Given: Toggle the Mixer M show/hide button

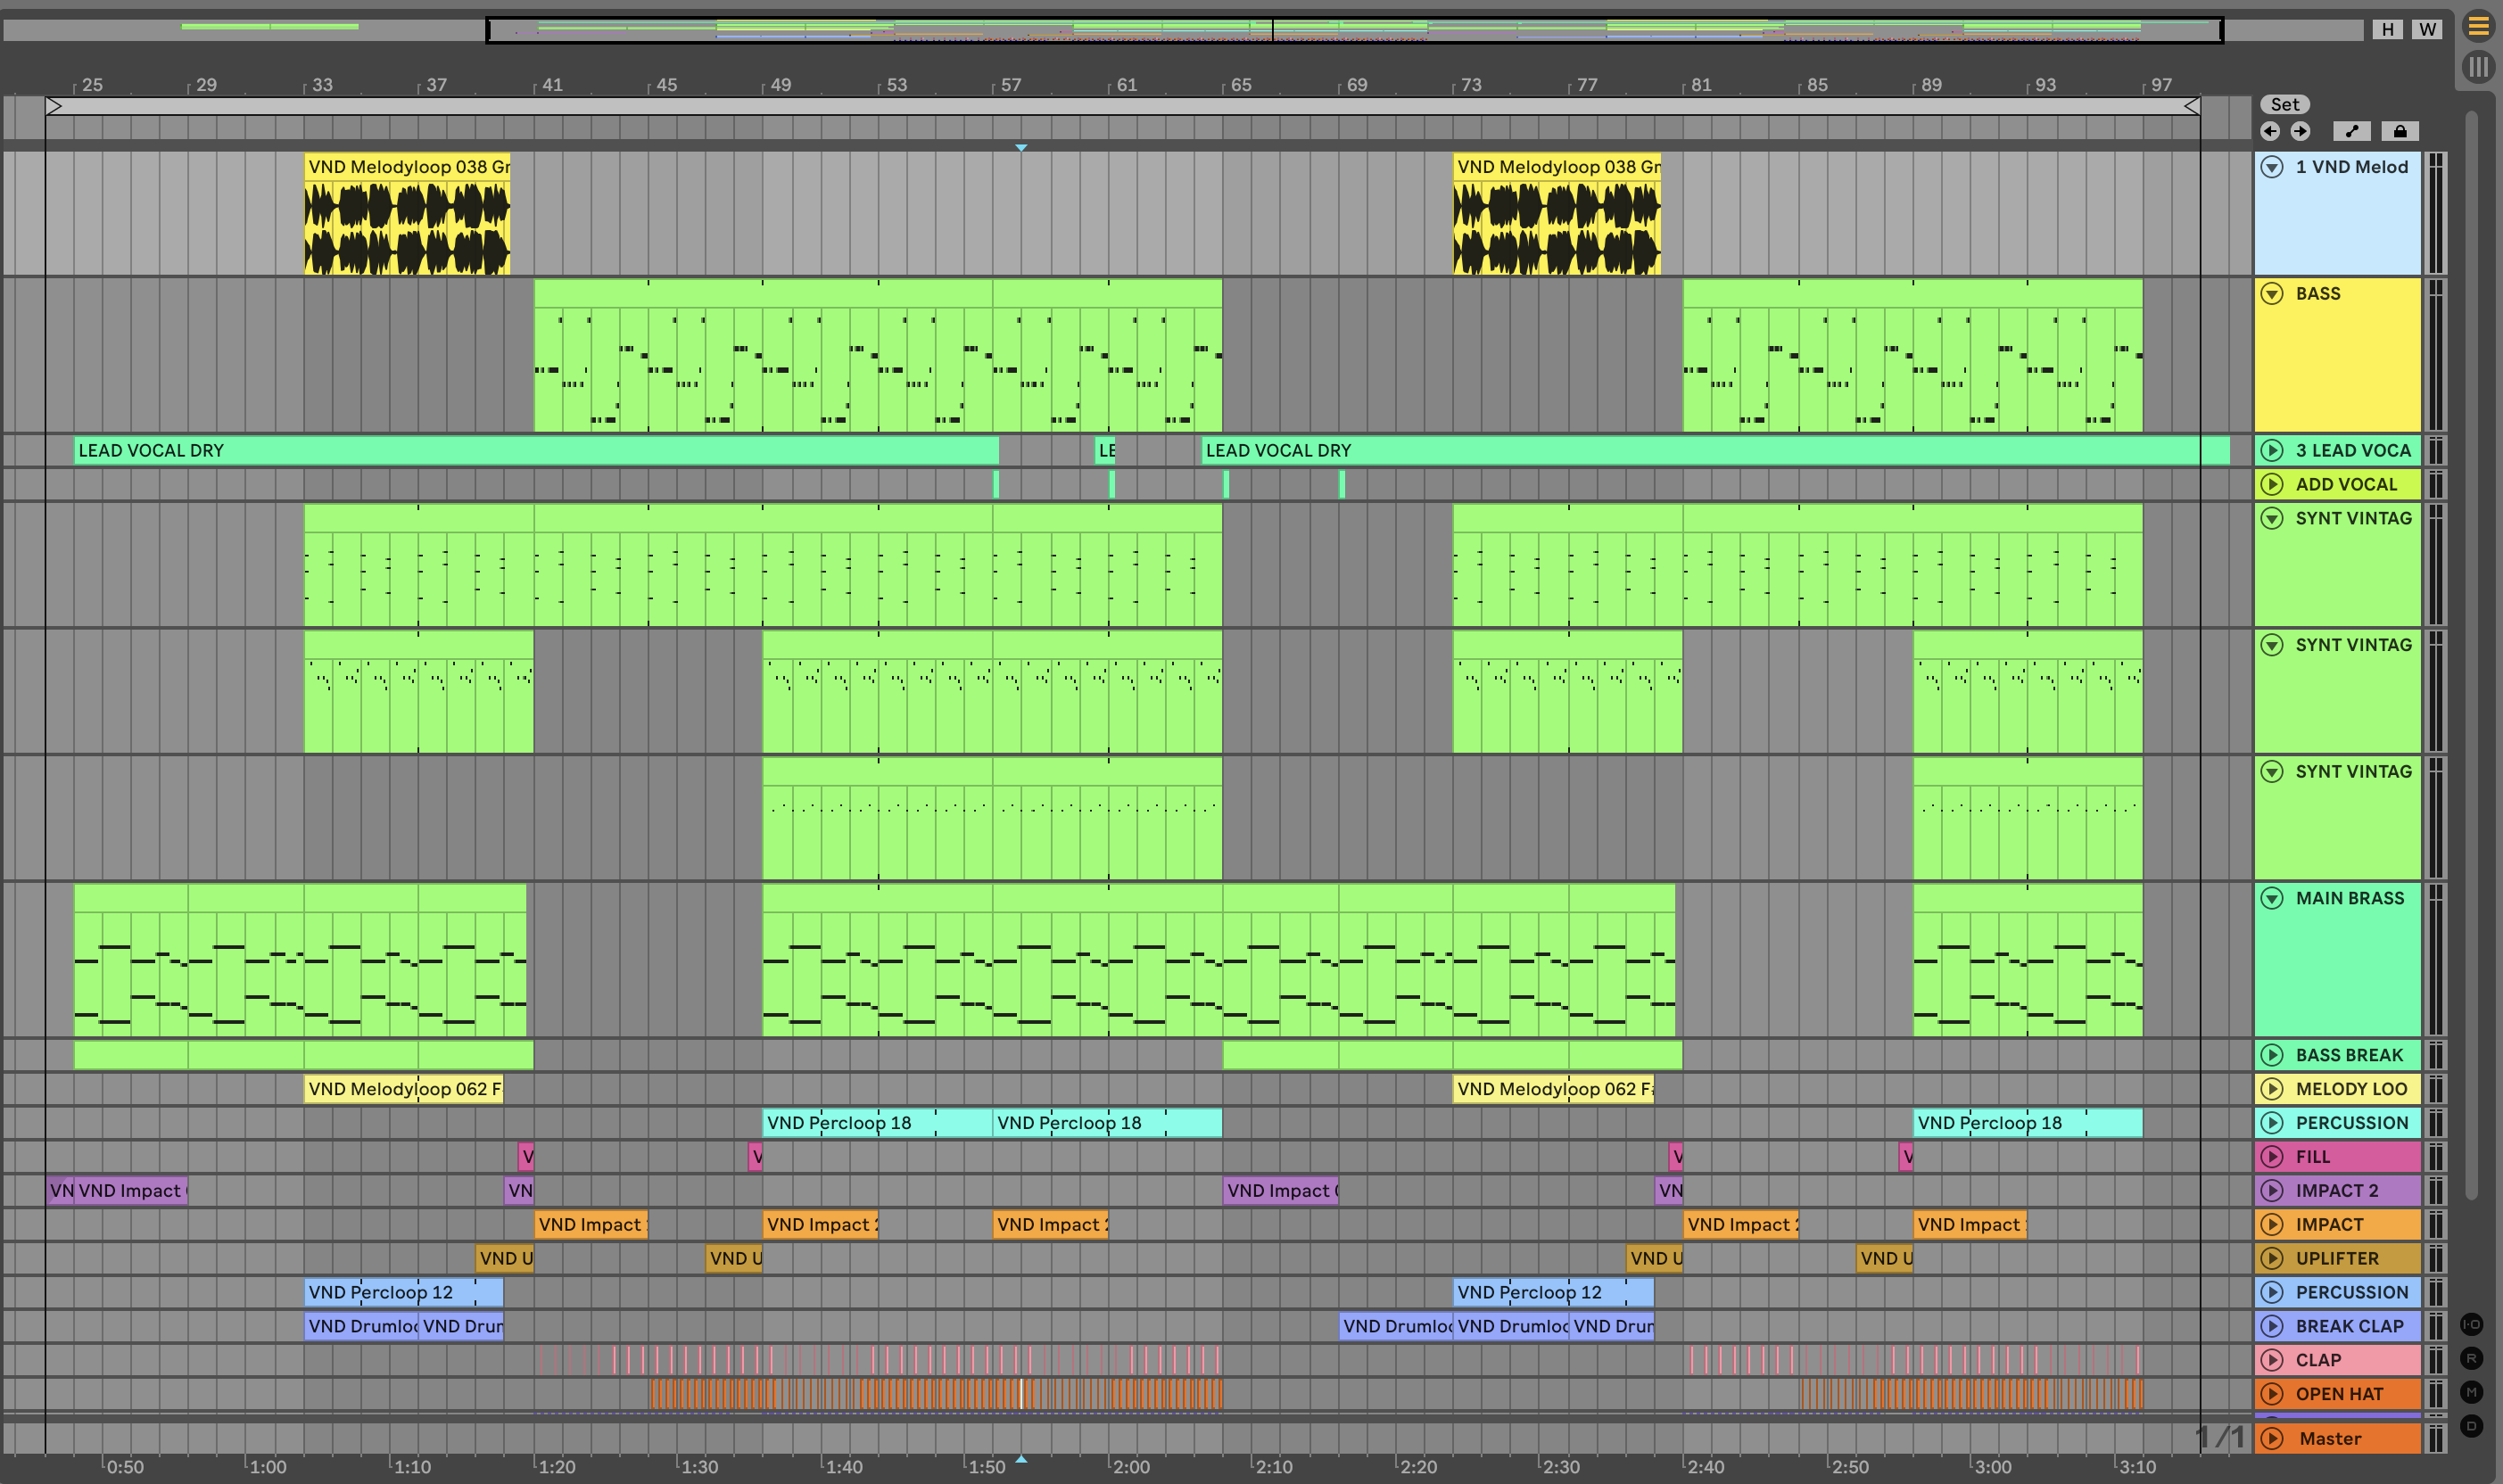Looking at the screenshot, I should pos(2471,1392).
